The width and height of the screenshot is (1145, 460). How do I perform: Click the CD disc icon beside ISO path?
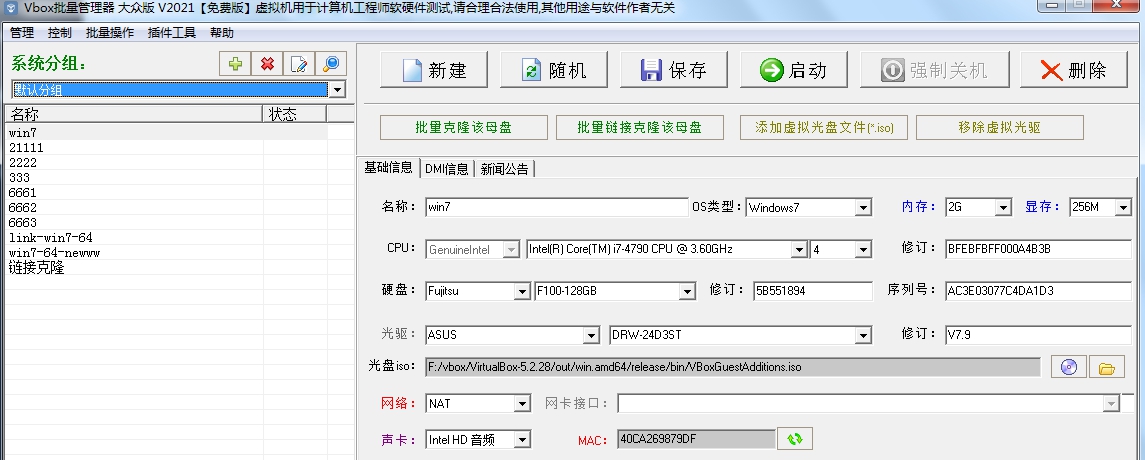pyautogui.click(x=1069, y=367)
